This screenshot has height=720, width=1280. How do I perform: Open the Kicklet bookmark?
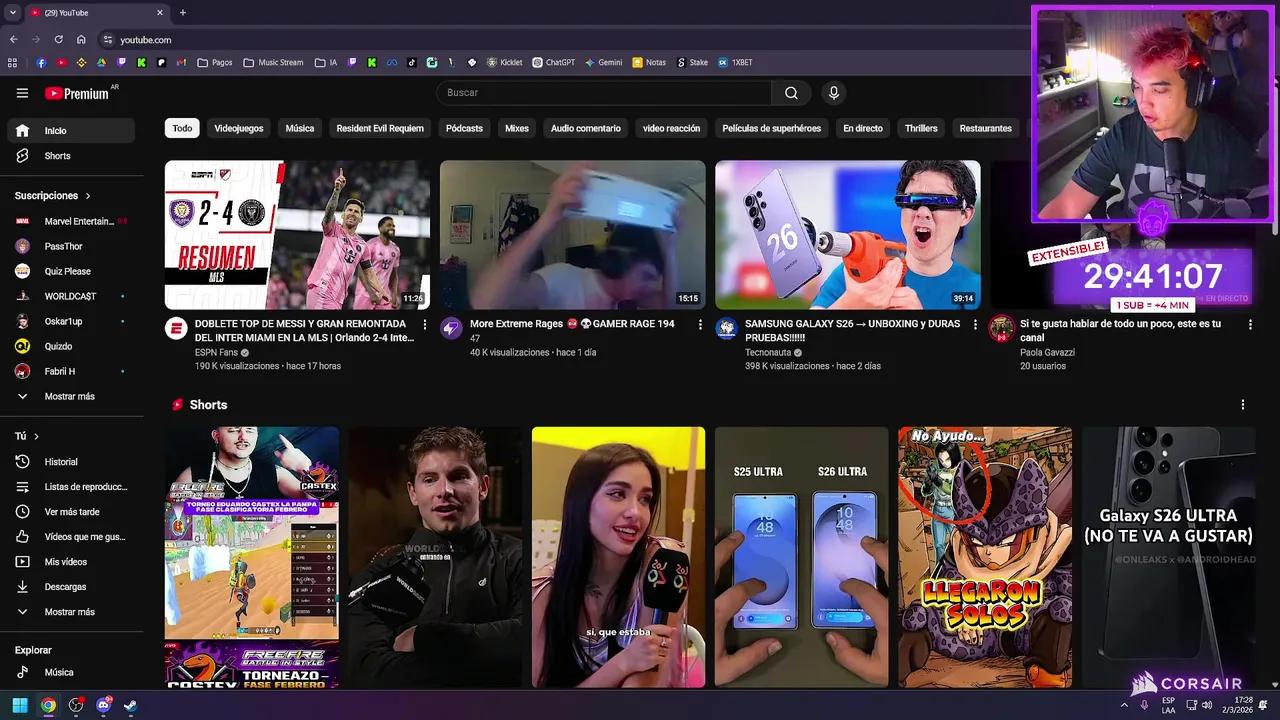point(505,62)
